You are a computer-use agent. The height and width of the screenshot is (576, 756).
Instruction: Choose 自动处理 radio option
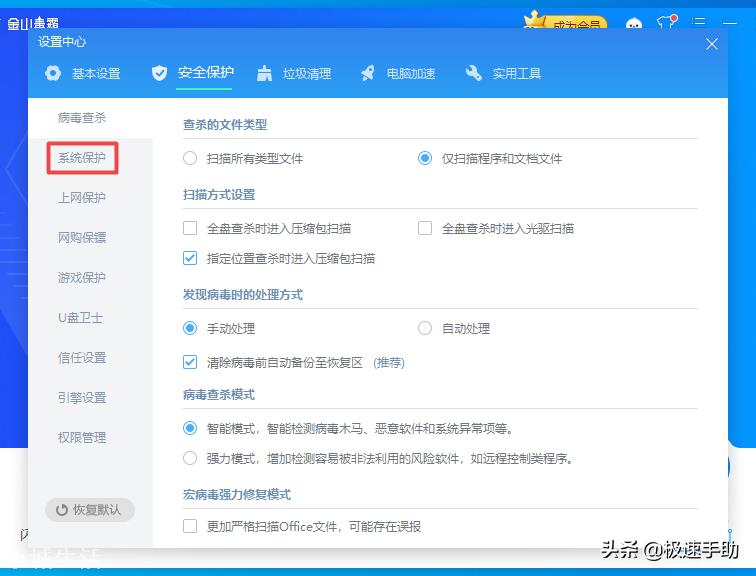tap(425, 328)
